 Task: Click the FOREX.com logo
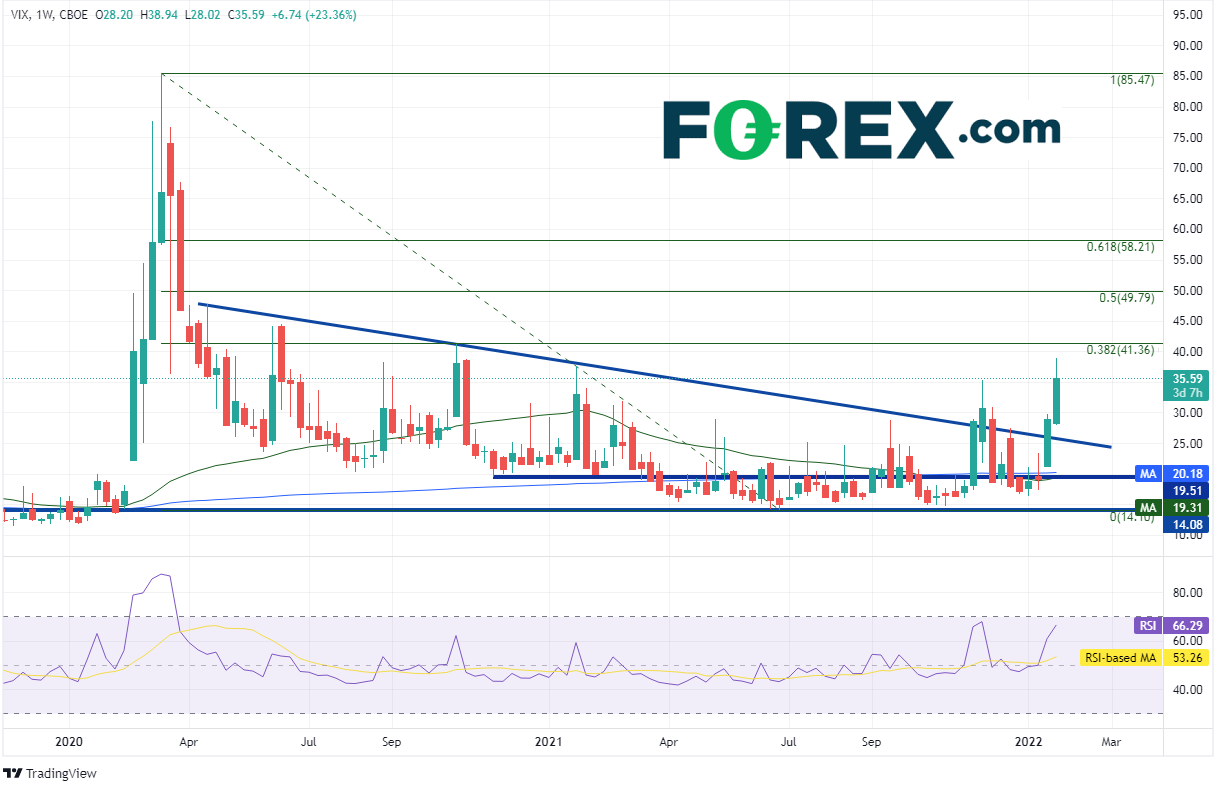point(861,130)
